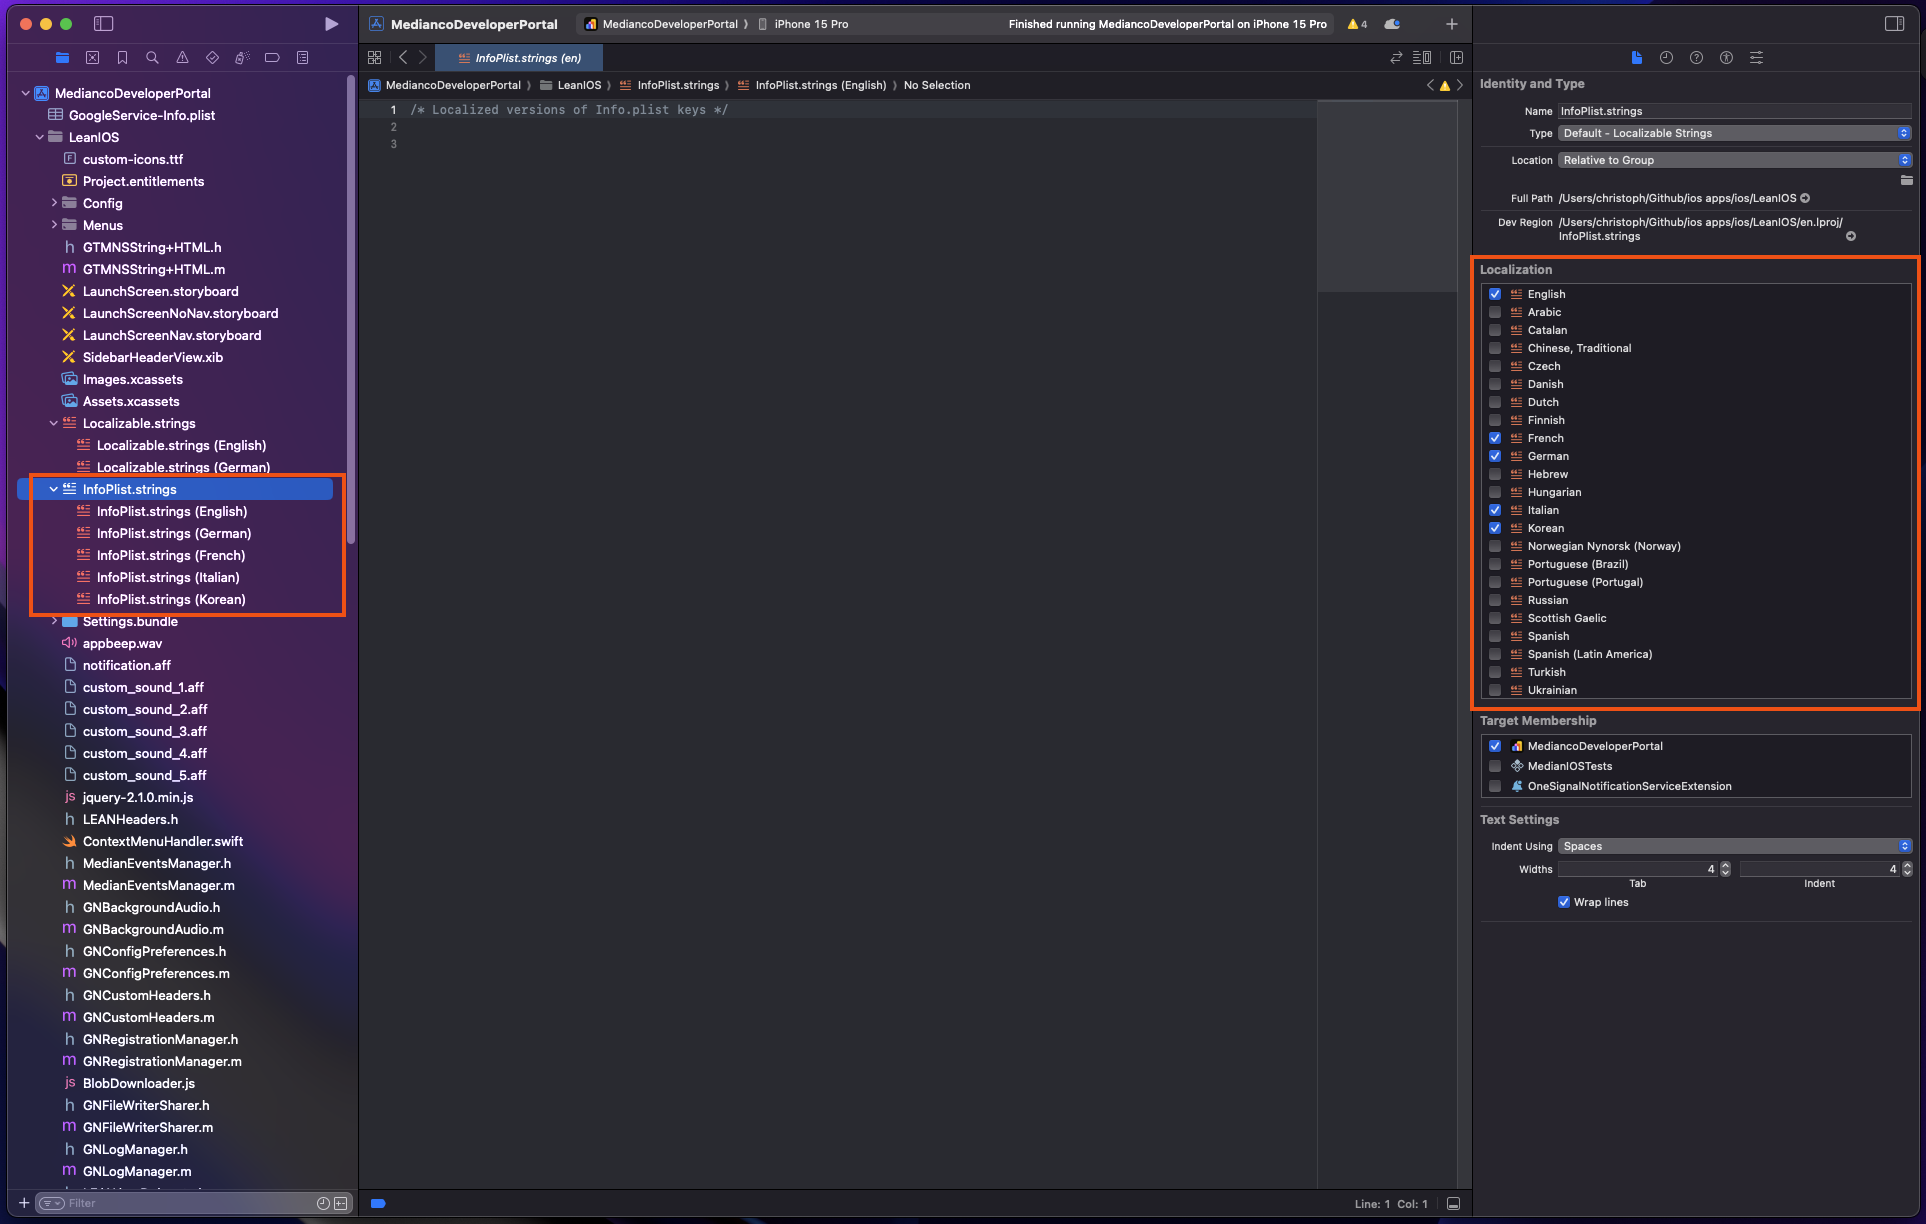Show the Attributes inspector sliders

pyautogui.click(x=1756, y=57)
